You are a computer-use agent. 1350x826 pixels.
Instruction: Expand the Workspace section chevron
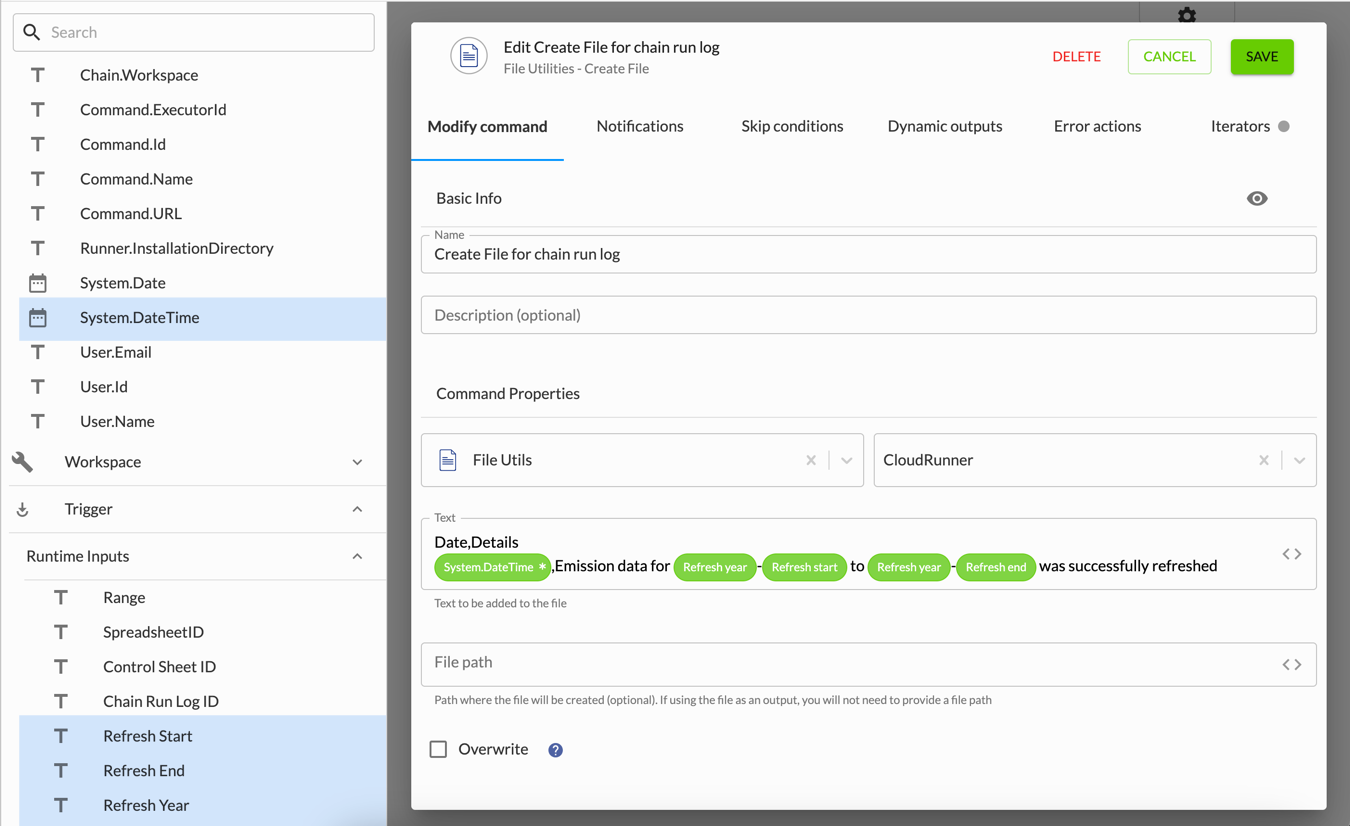[x=357, y=462]
